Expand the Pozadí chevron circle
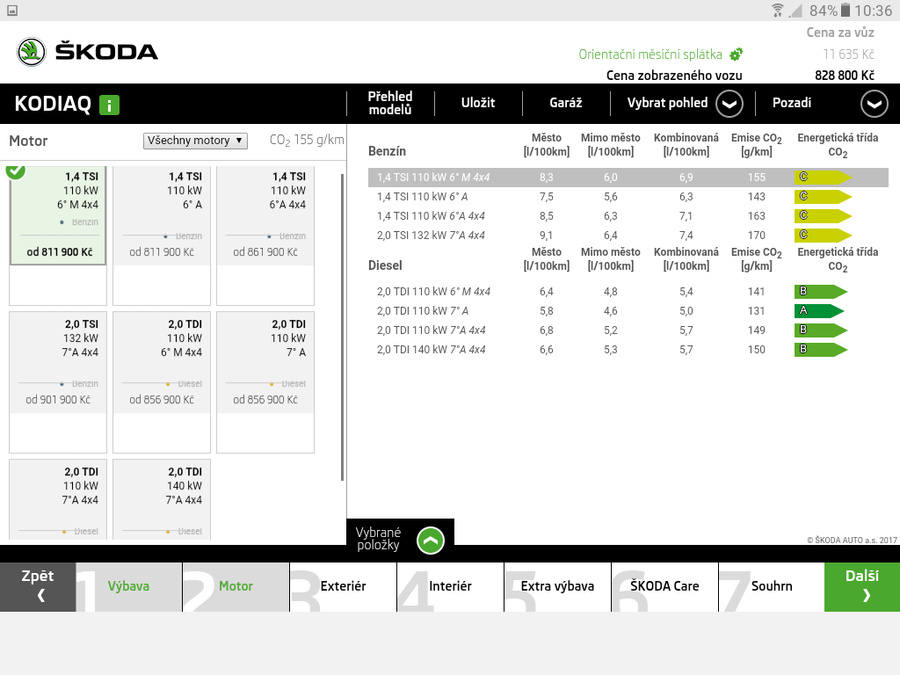The width and height of the screenshot is (900, 675). tap(874, 104)
